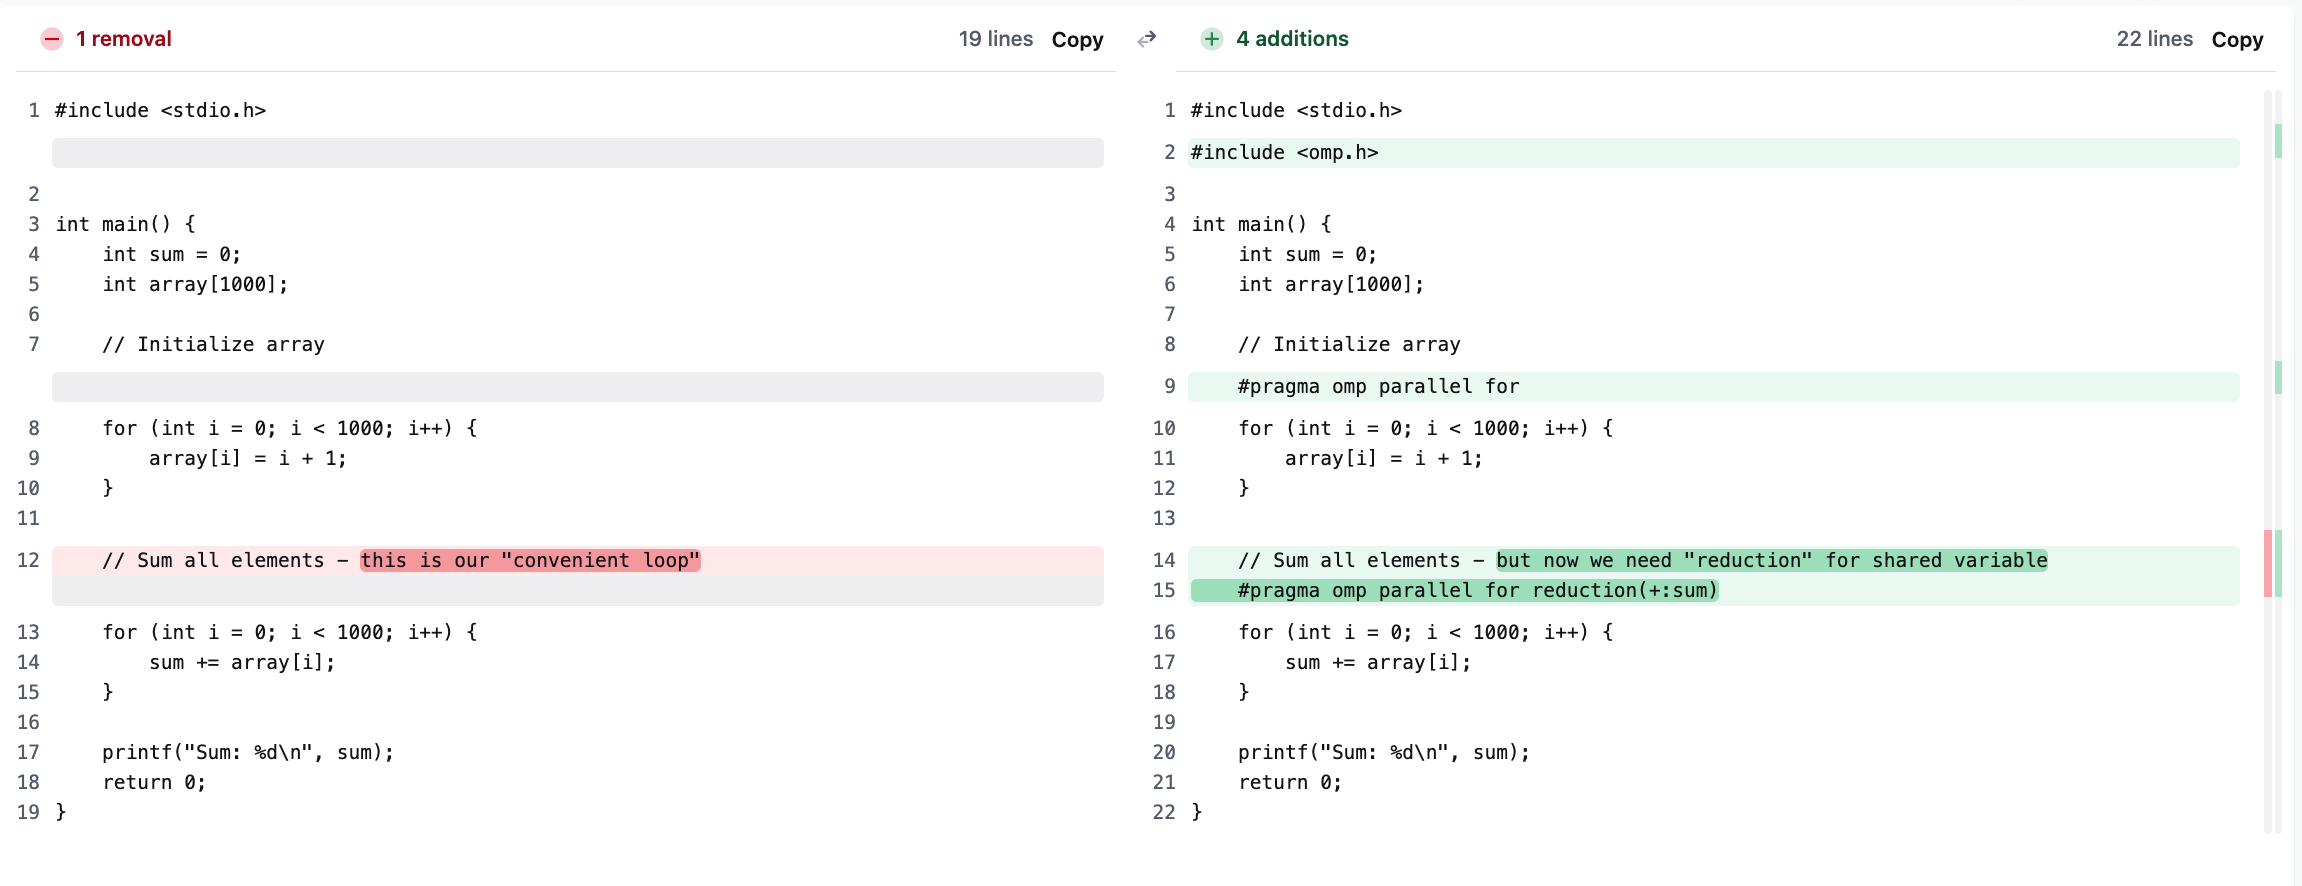Click the '1 removal' label
2302x886 pixels.
coord(124,39)
